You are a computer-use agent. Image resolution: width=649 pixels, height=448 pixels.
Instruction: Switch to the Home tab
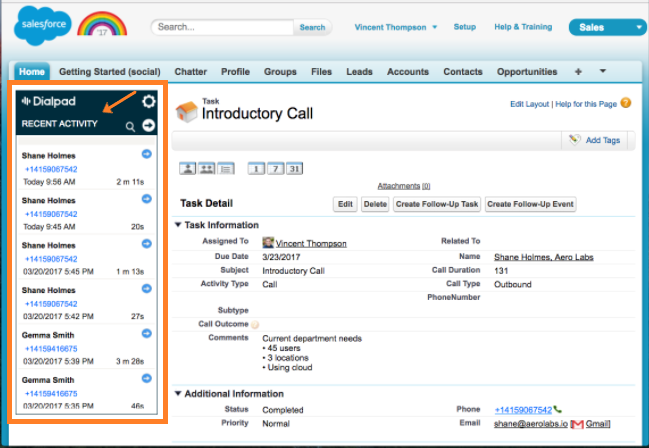point(32,71)
